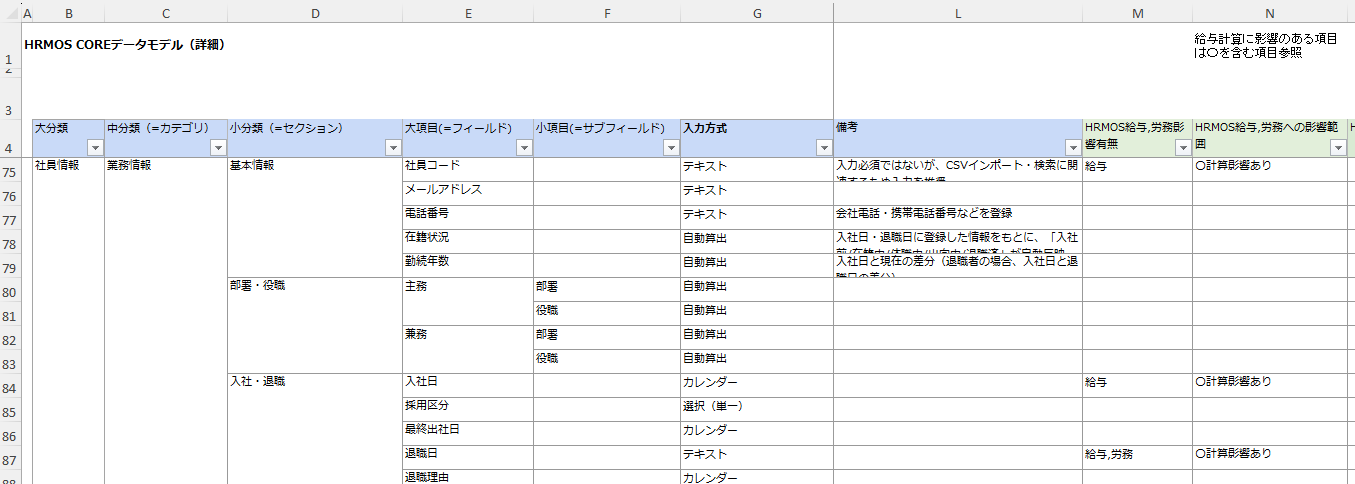Viewport: 1355px width, 484px height.
Task: Click the cell containing 社員コード
Action: click(x=466, y=166)
